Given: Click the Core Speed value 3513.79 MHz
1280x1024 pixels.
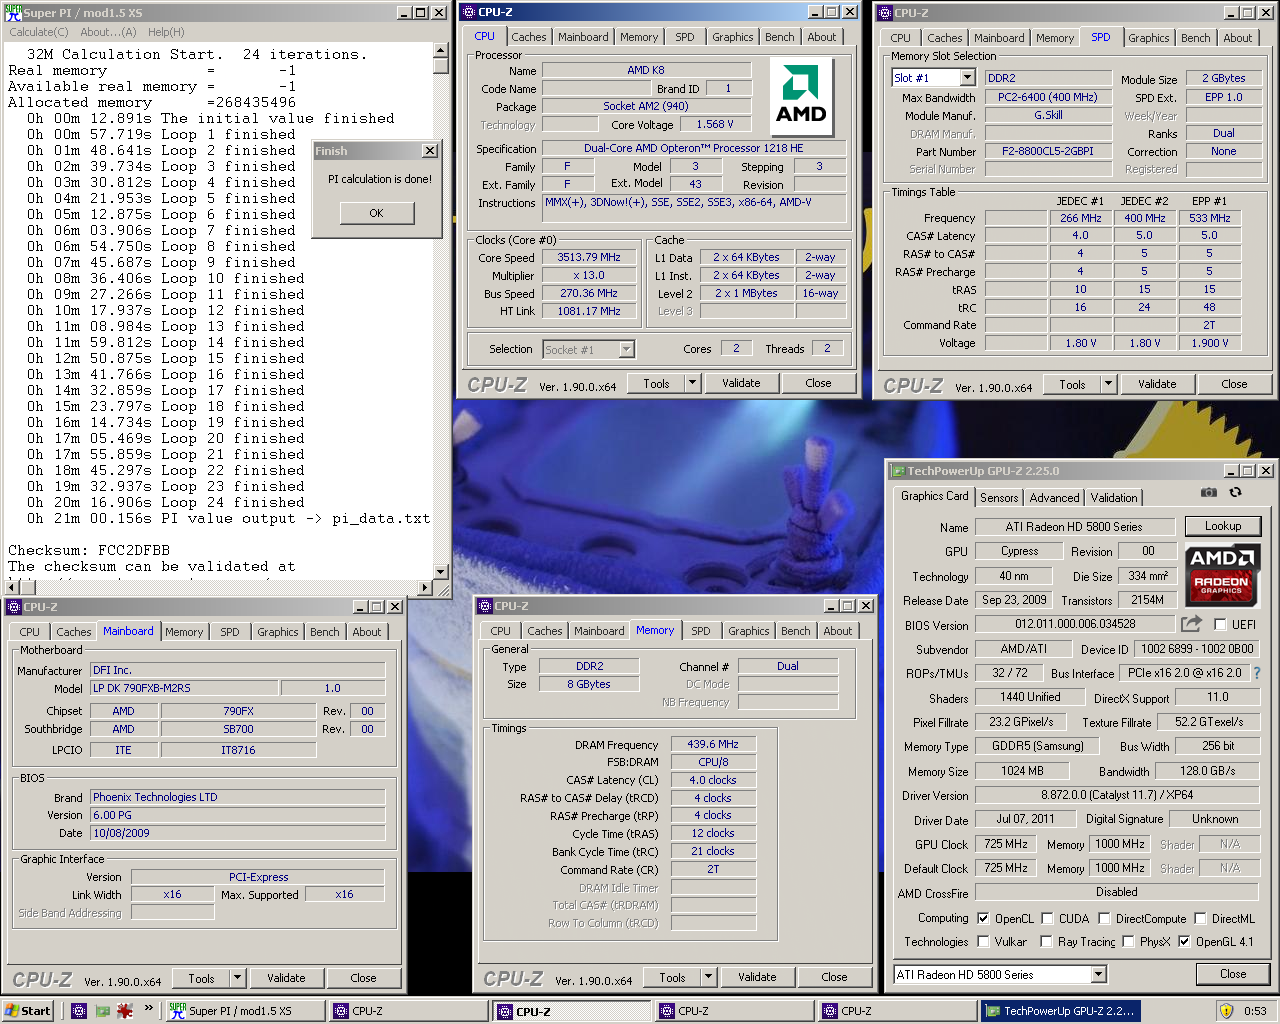Looking at the screenshot, I should coord(589,257).
